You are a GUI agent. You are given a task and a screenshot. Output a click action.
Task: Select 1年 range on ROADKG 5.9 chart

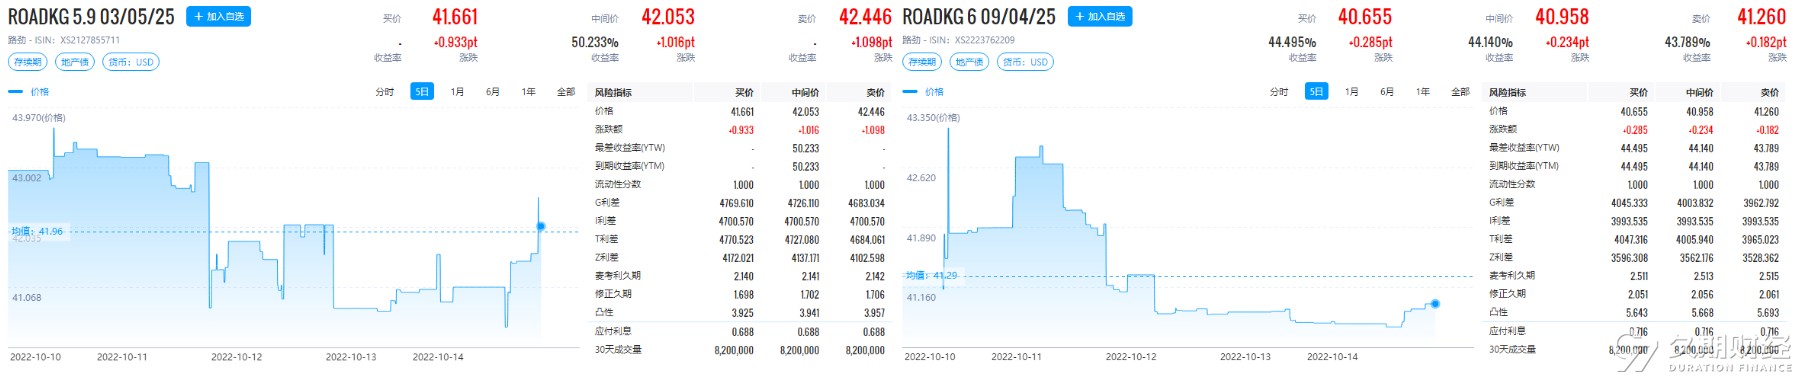pyautogui.click(x=529, y=92)
